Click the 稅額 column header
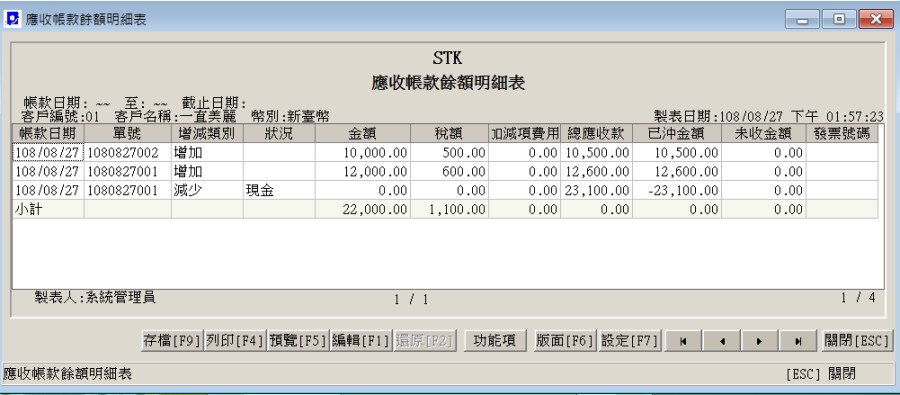900x395 pixels. pyautogui.click(x=449, y=133)
